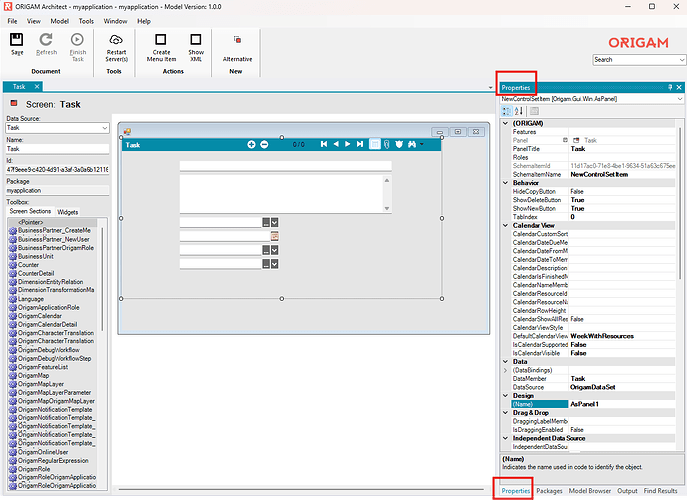Select OrigamRole item in Toolbox

pos(34,469)
